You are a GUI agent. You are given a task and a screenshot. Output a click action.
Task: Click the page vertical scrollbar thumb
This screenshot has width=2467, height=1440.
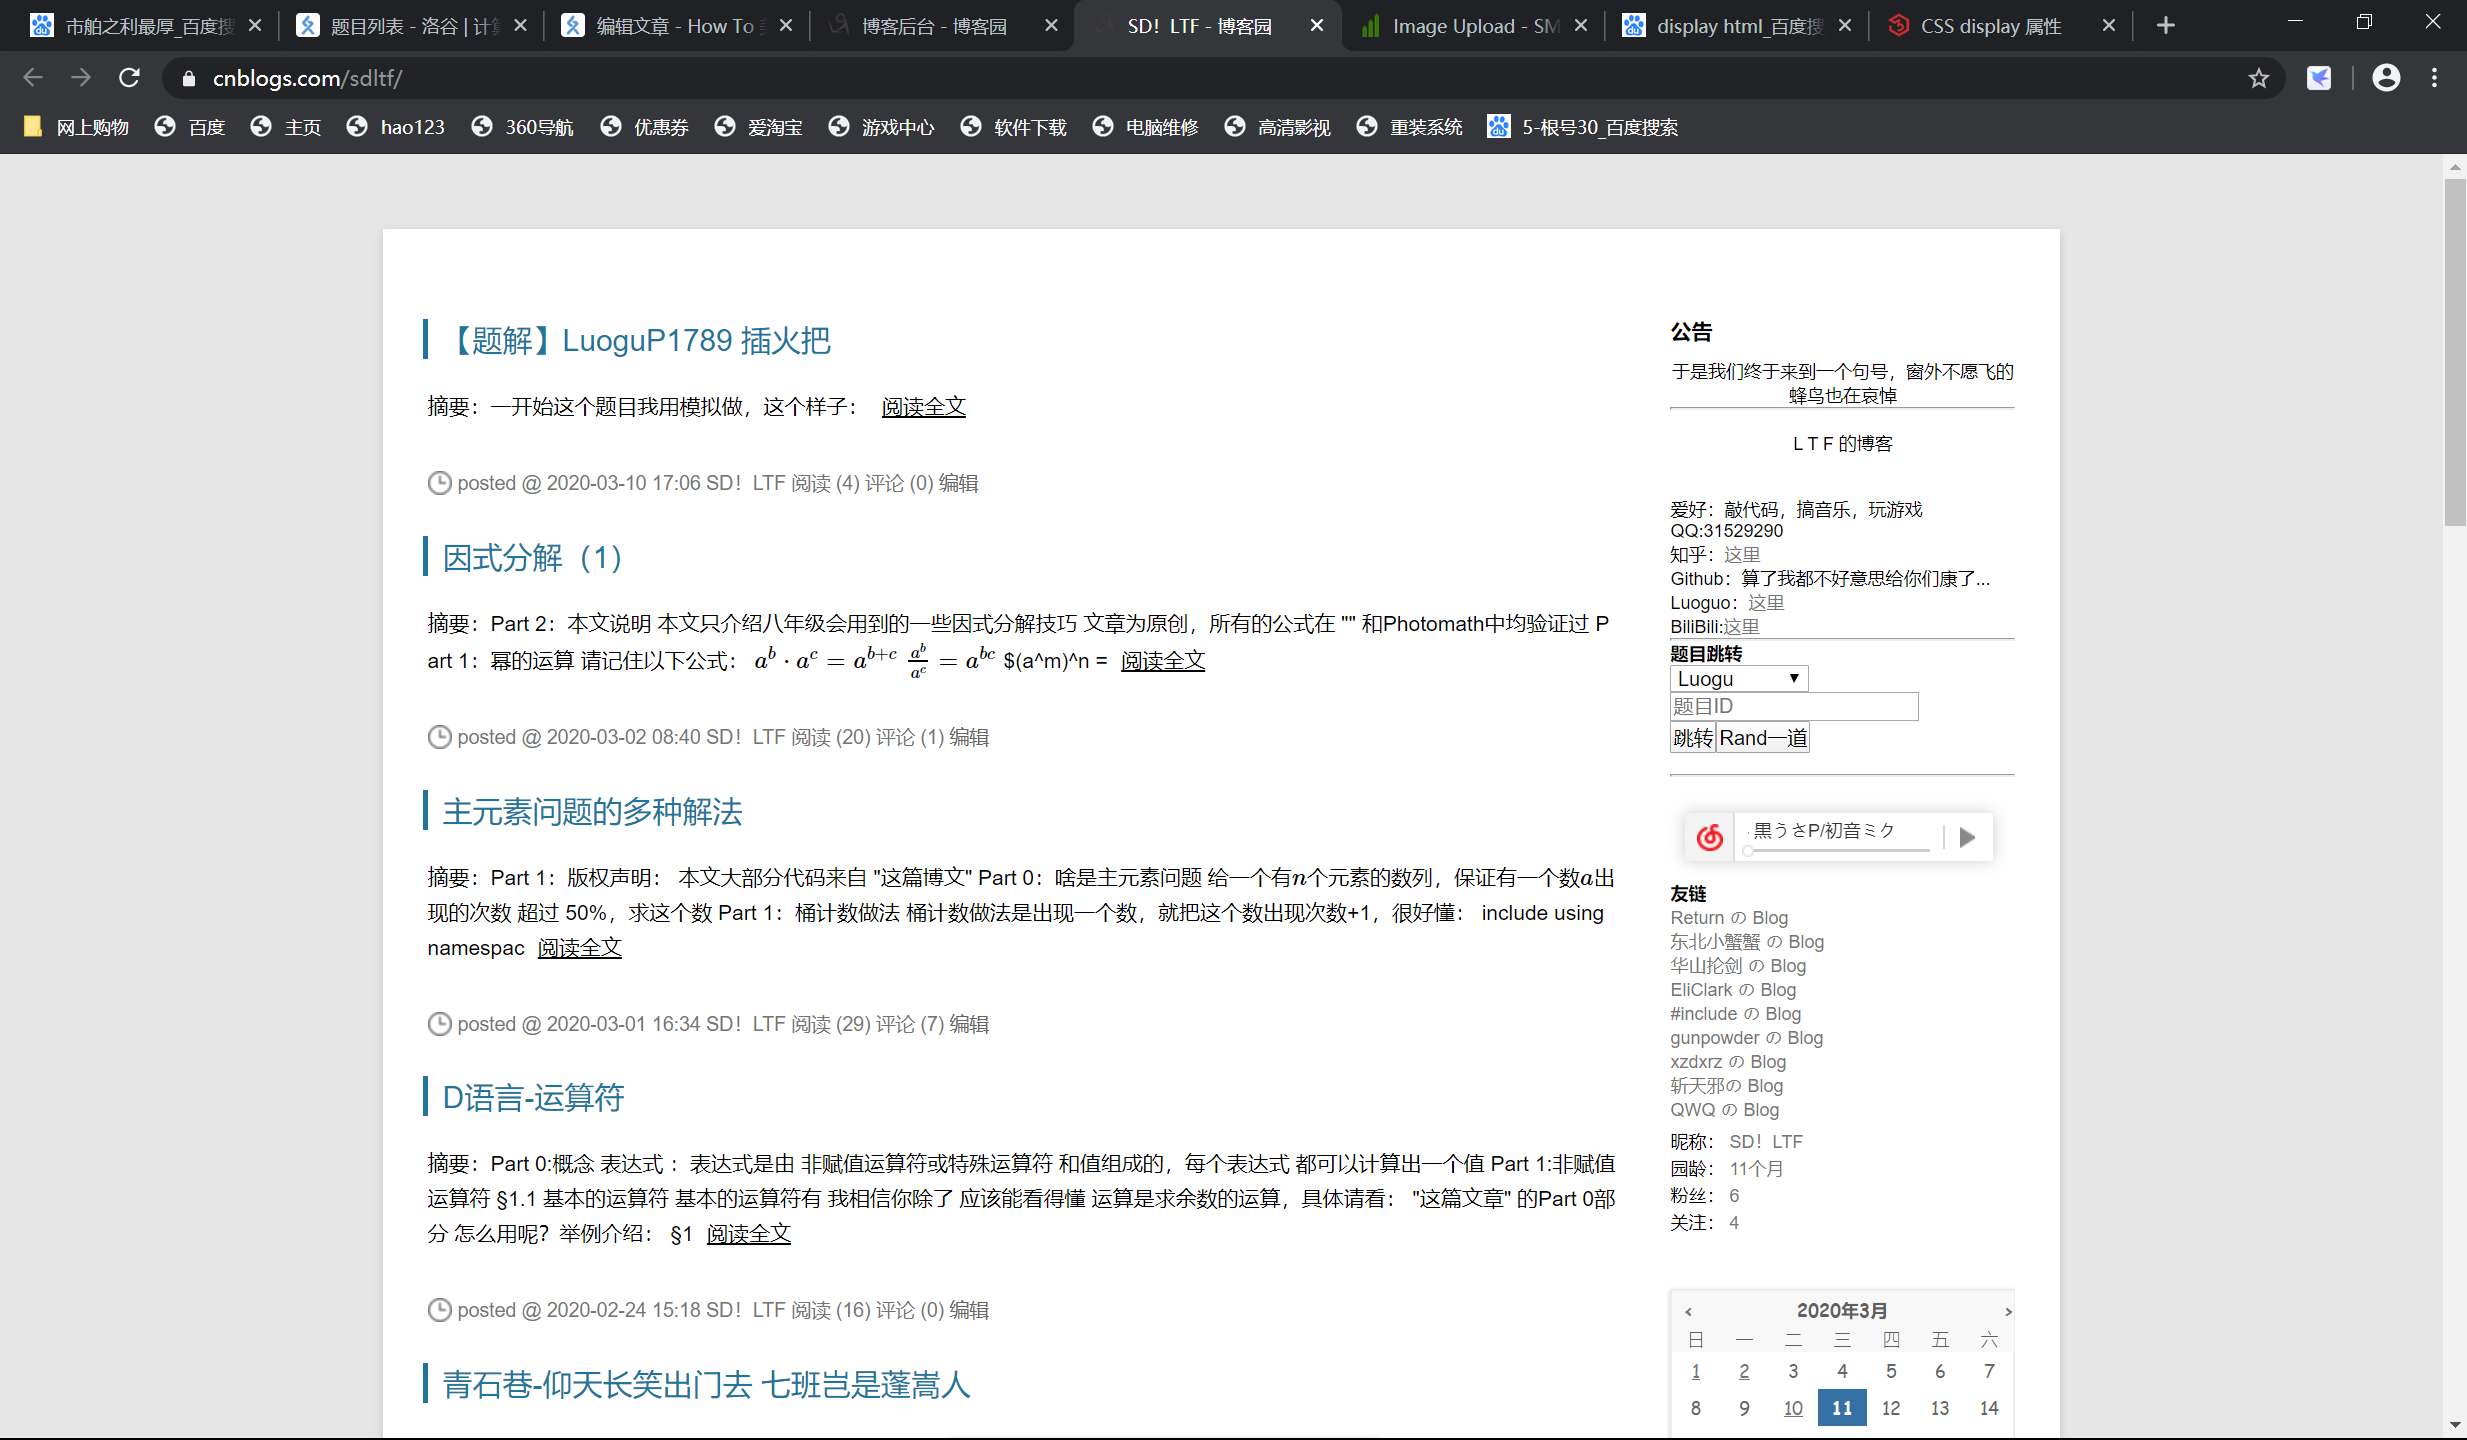coord(2454,352)
